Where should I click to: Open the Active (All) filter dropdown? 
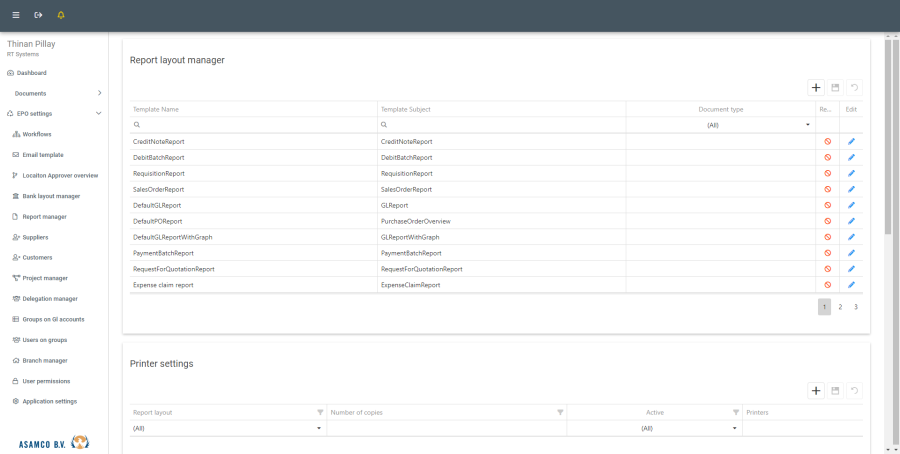tap(735, 428)
